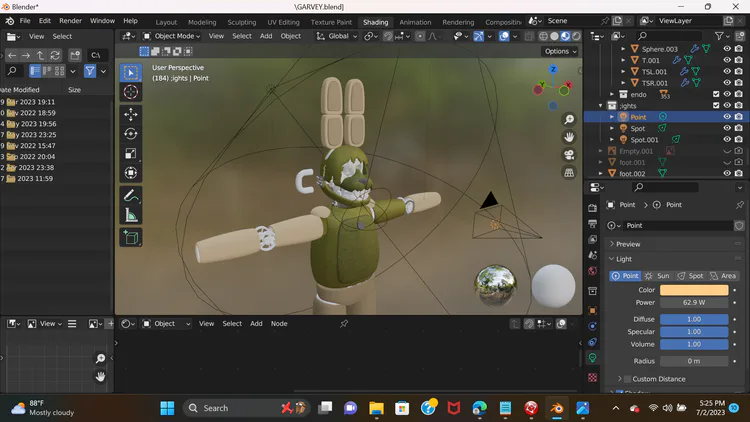Hide Spot.001 light with eye icon
This screenshot has width=750, height=422.
(727, 139)
